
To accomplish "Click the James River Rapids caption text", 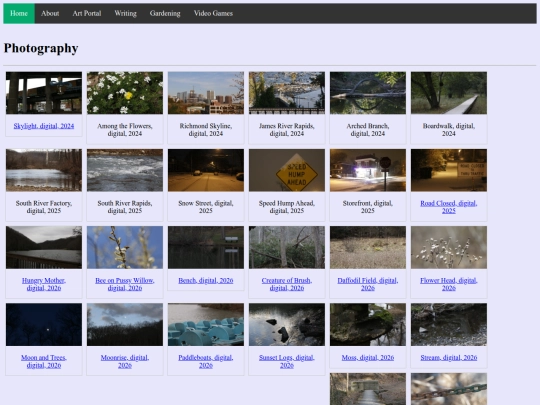I will [x=287, y=130].
